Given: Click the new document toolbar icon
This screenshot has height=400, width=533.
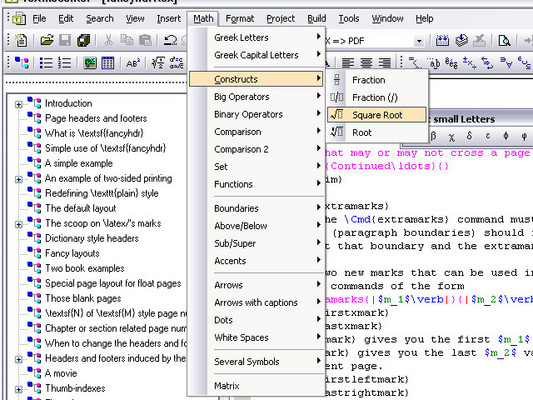Looking at the screenshot, I should [21, 41].
